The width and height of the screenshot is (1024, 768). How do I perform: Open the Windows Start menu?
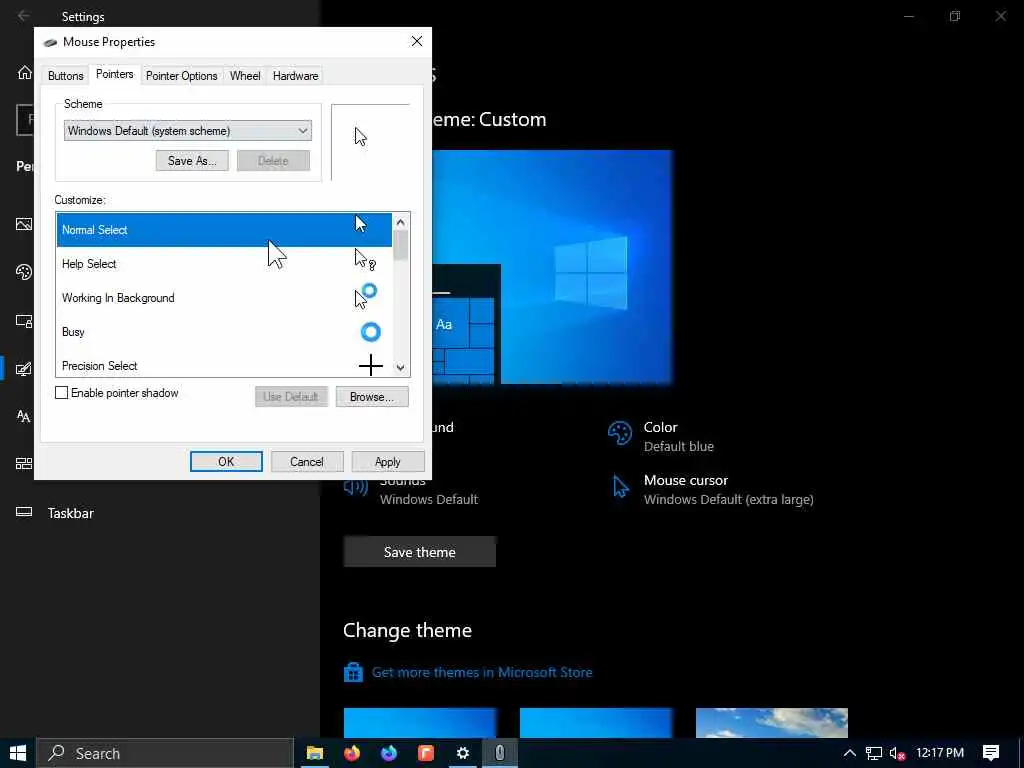18,753
